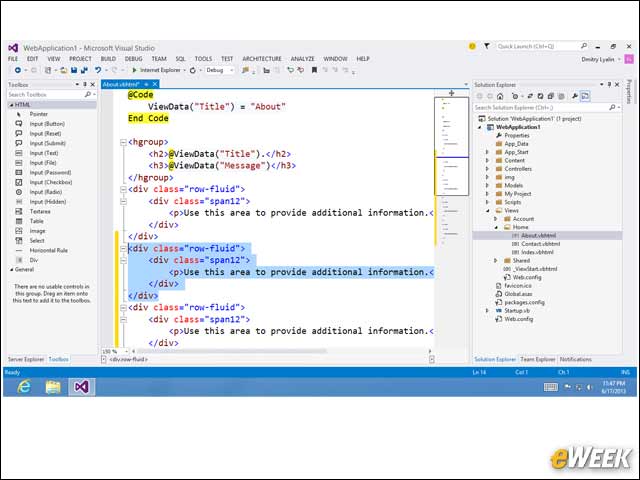Collapse the Views folder node
Image resolution: width=640 pixels, height=480 pixels.
click(x=487, y=211)
